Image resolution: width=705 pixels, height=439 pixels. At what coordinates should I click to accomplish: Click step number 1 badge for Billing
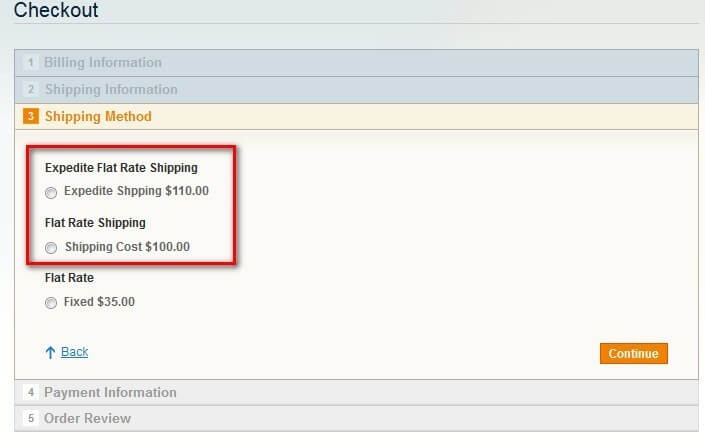[x=31, y=63]
